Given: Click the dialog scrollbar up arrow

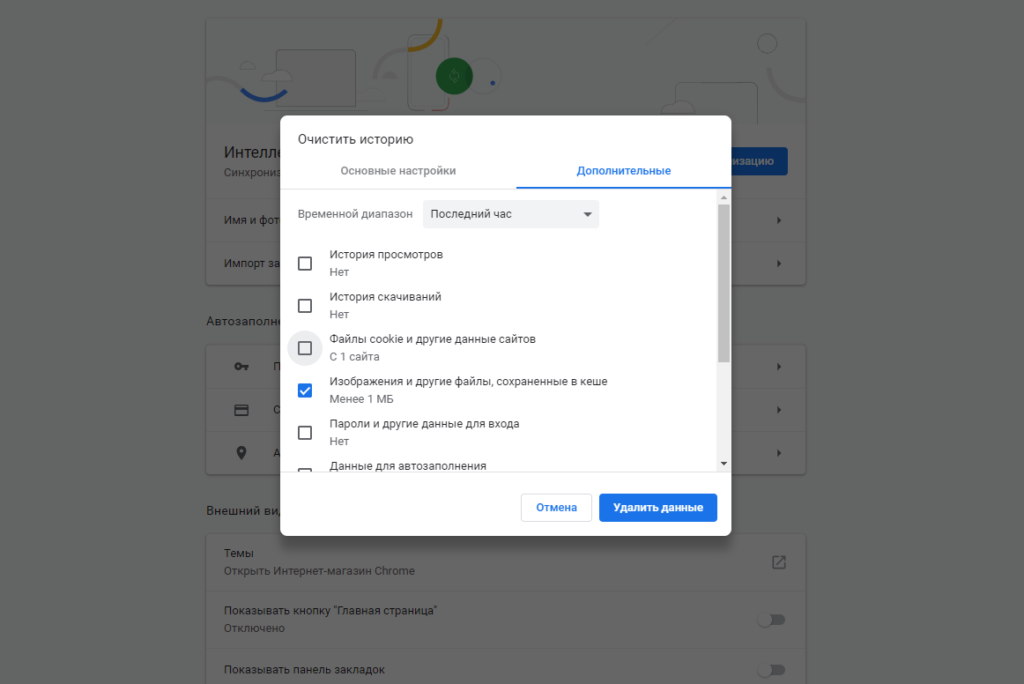Looking at the screenshot, I should coord(723,198).
